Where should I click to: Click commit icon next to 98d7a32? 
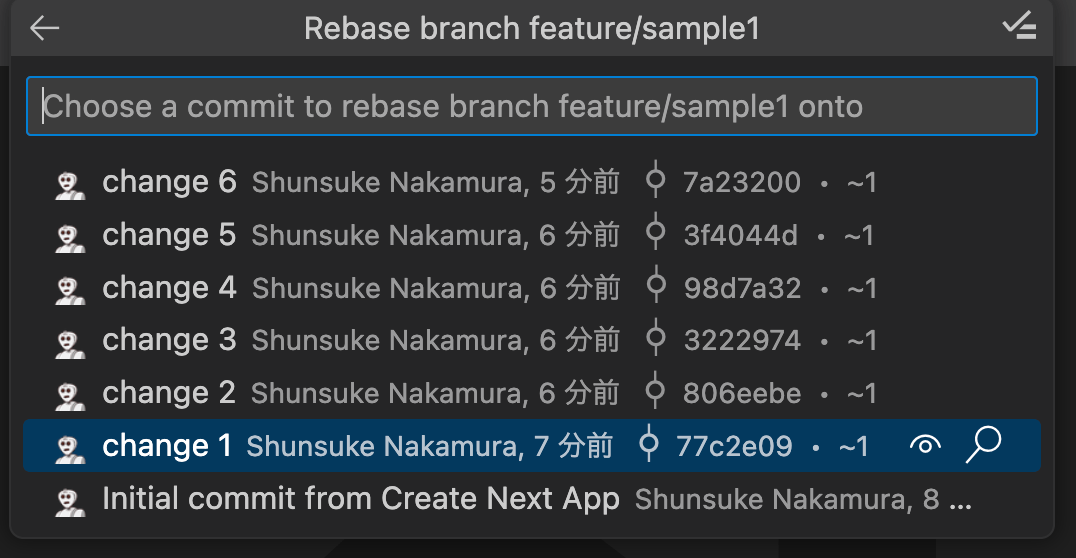(655, 286)
